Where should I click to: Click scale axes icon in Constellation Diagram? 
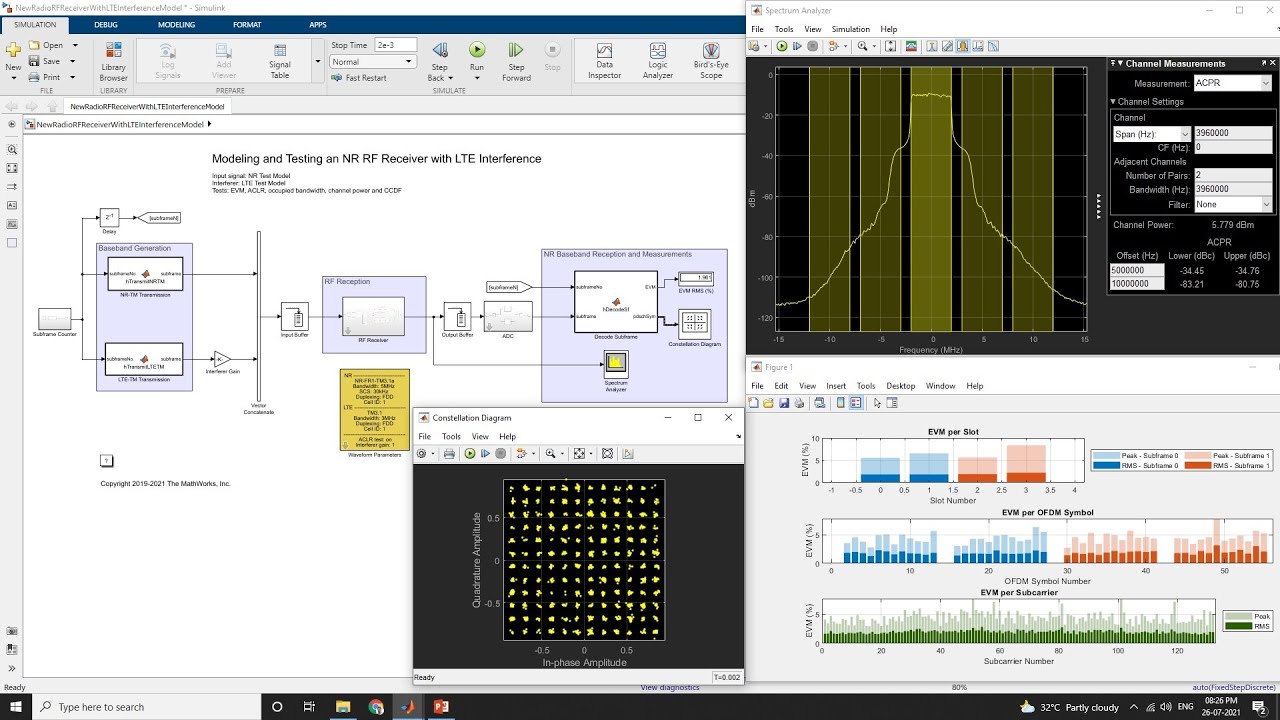[x=579, y=454]
